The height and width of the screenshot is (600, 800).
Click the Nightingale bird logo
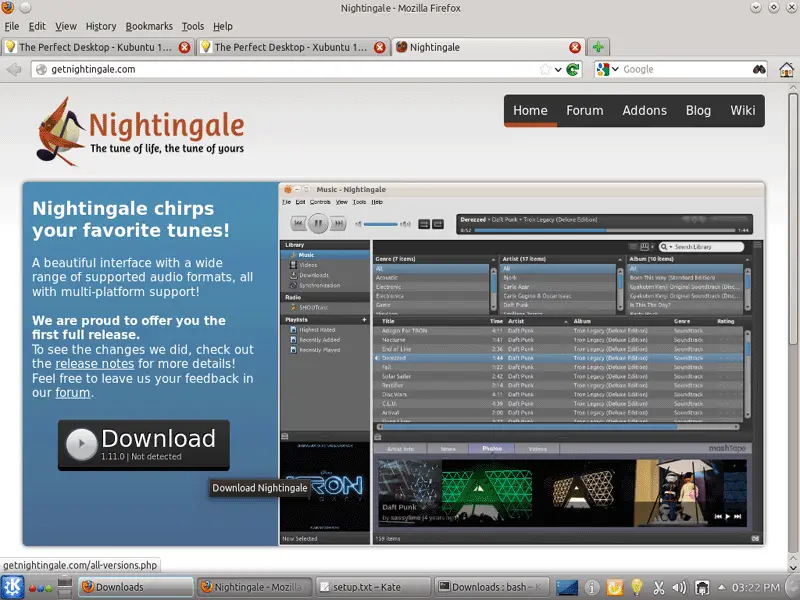pyautogui.click(x=60, y=132)
